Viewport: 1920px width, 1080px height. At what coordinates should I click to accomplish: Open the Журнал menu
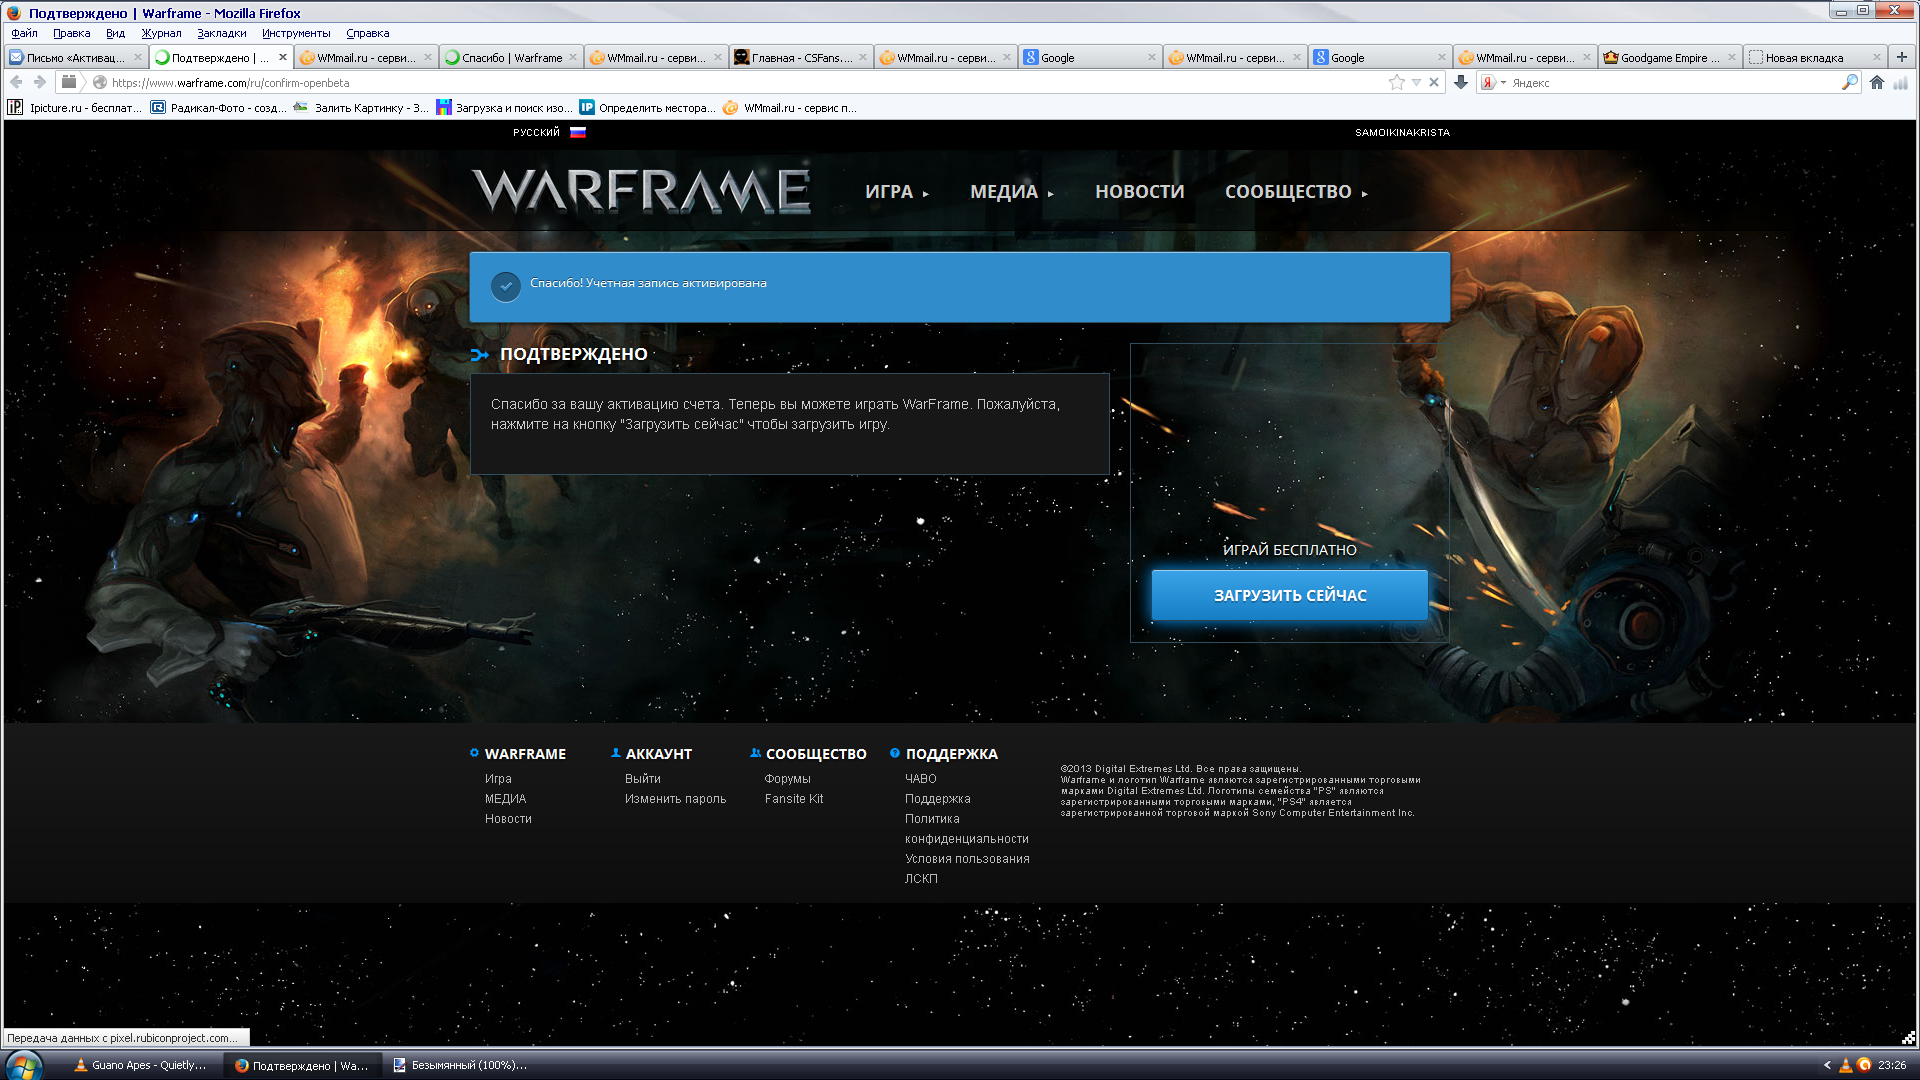[x=161, y=33]
